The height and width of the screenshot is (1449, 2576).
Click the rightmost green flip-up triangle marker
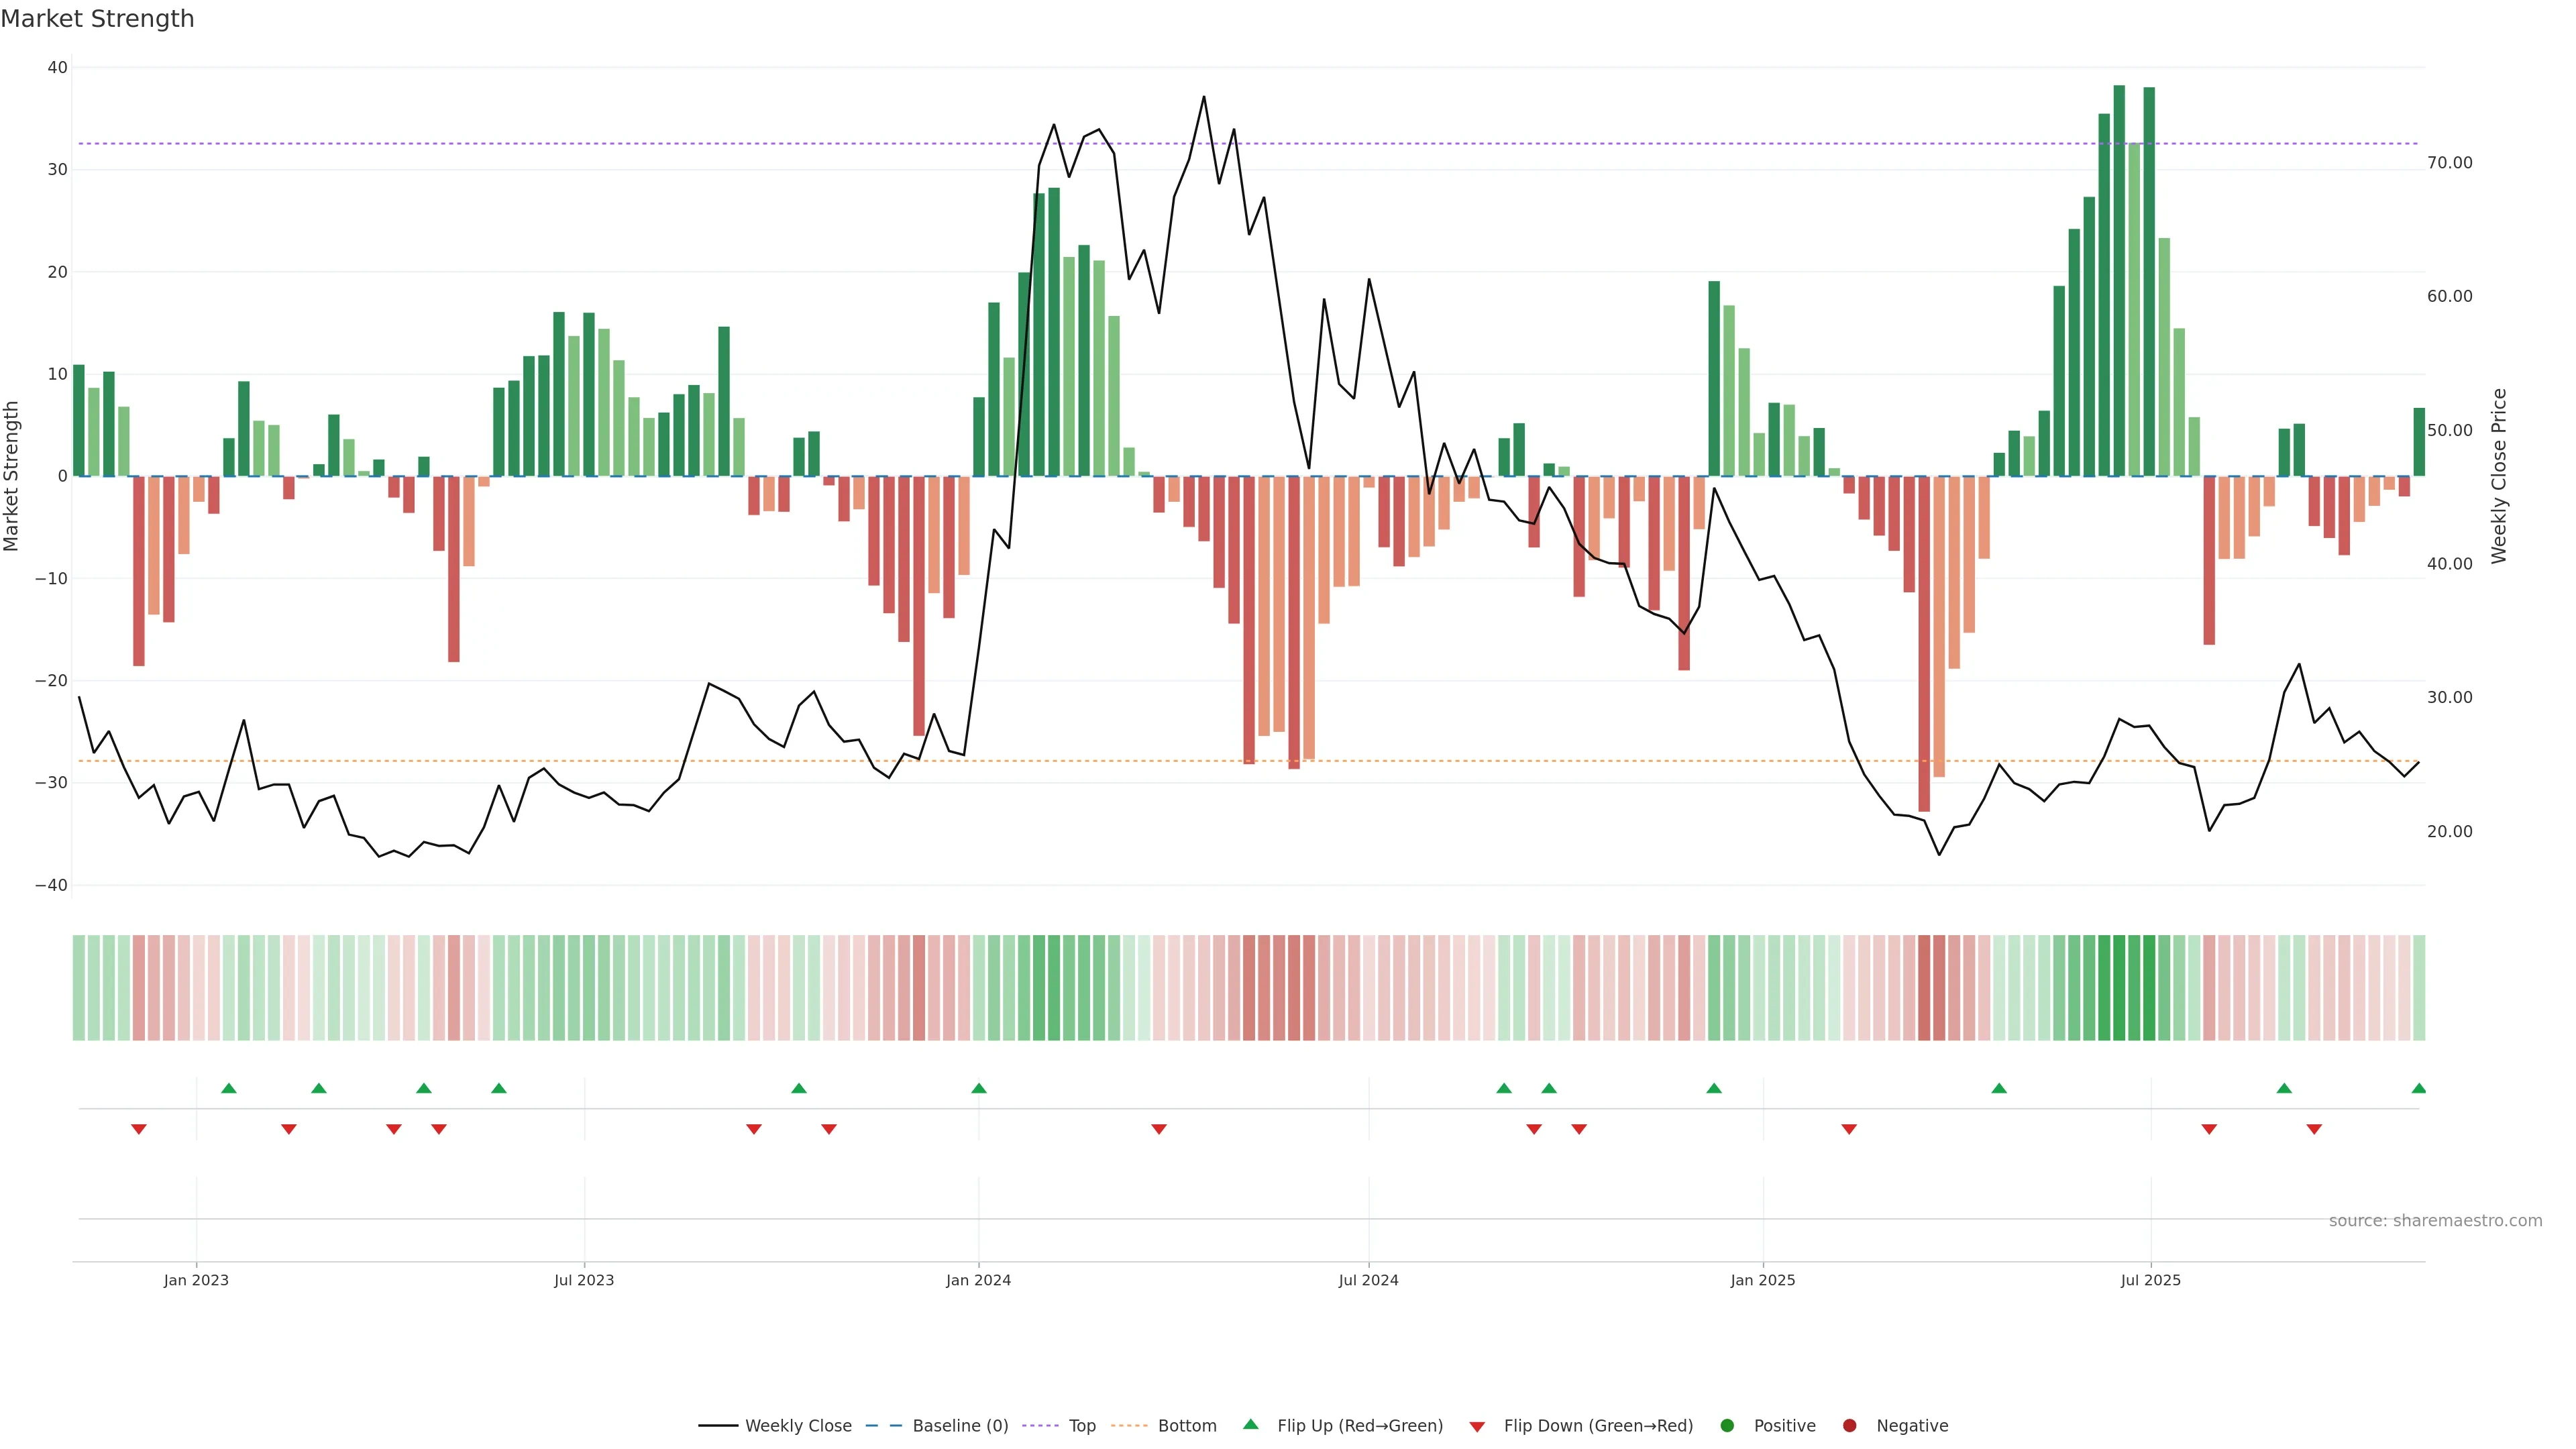point(2418,1088)
